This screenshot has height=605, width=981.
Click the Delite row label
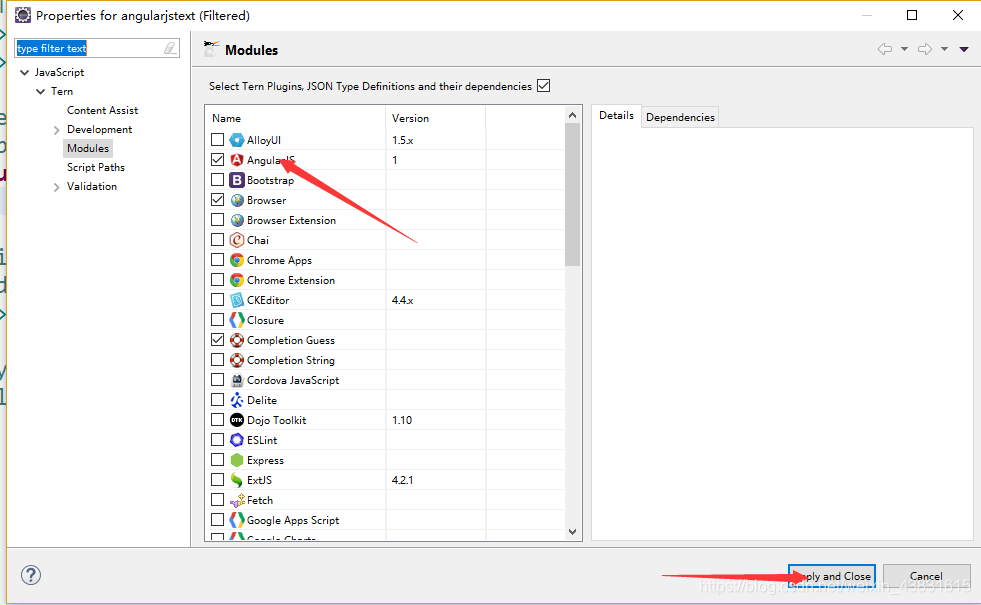coord(262,400)
